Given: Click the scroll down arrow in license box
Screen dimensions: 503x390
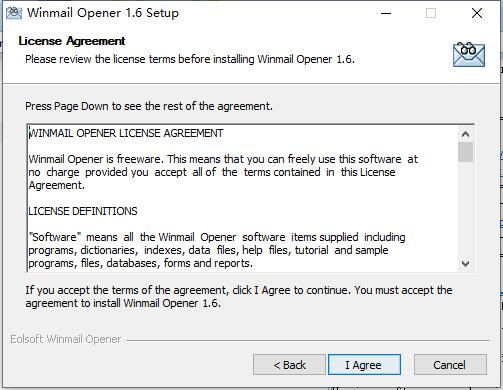Looking at the screenshot, I should pyautogui.click(x=465, y=264).
